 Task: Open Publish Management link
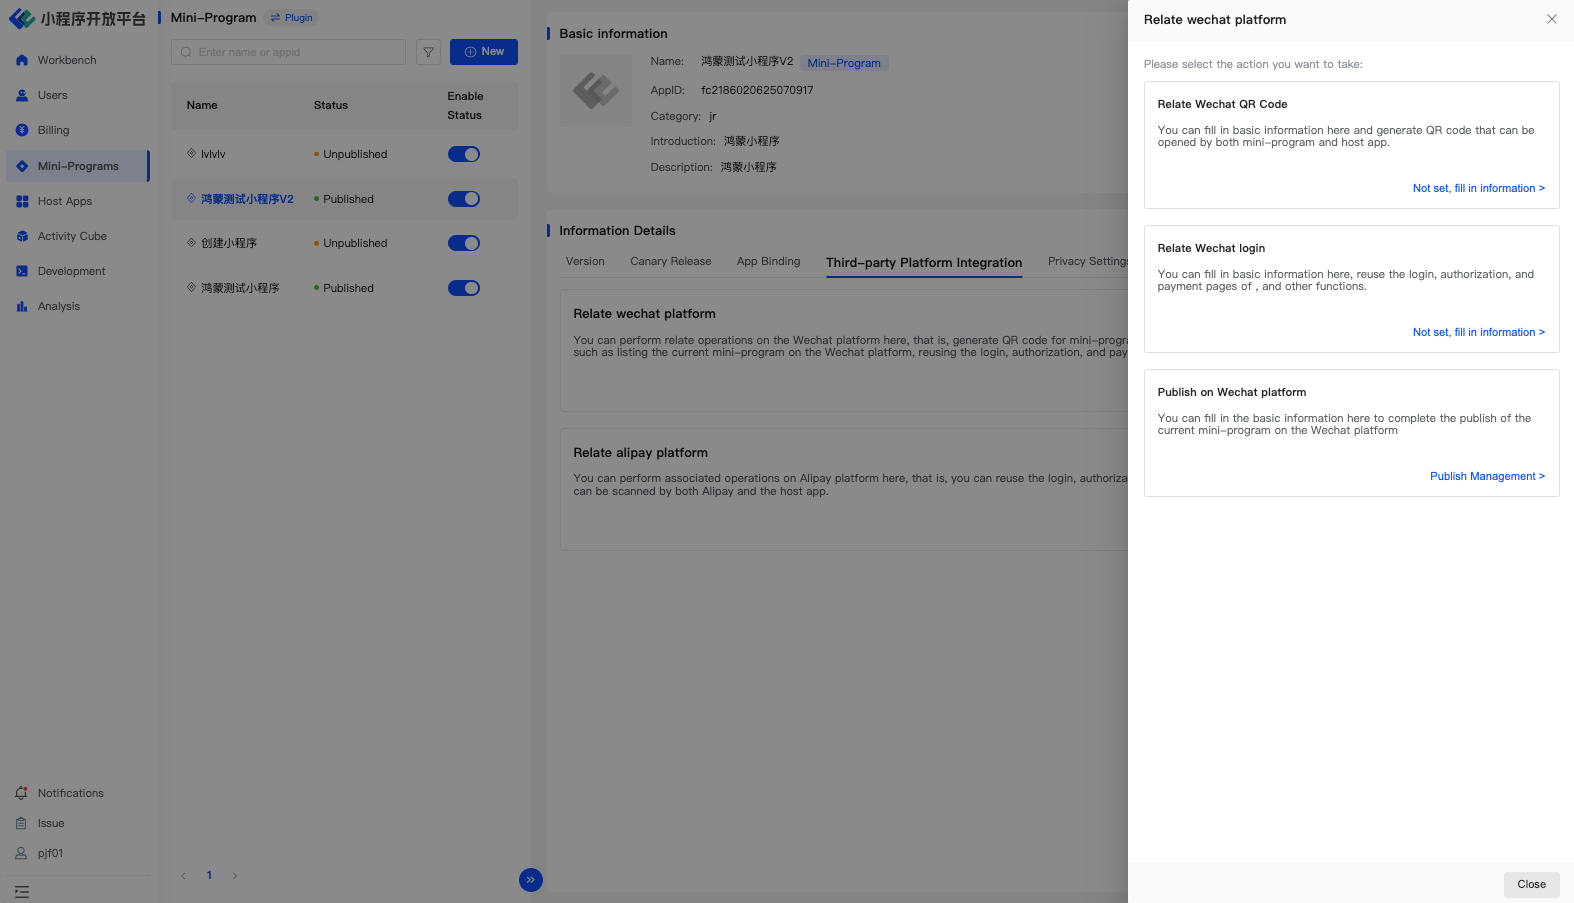click(1487, 476)
